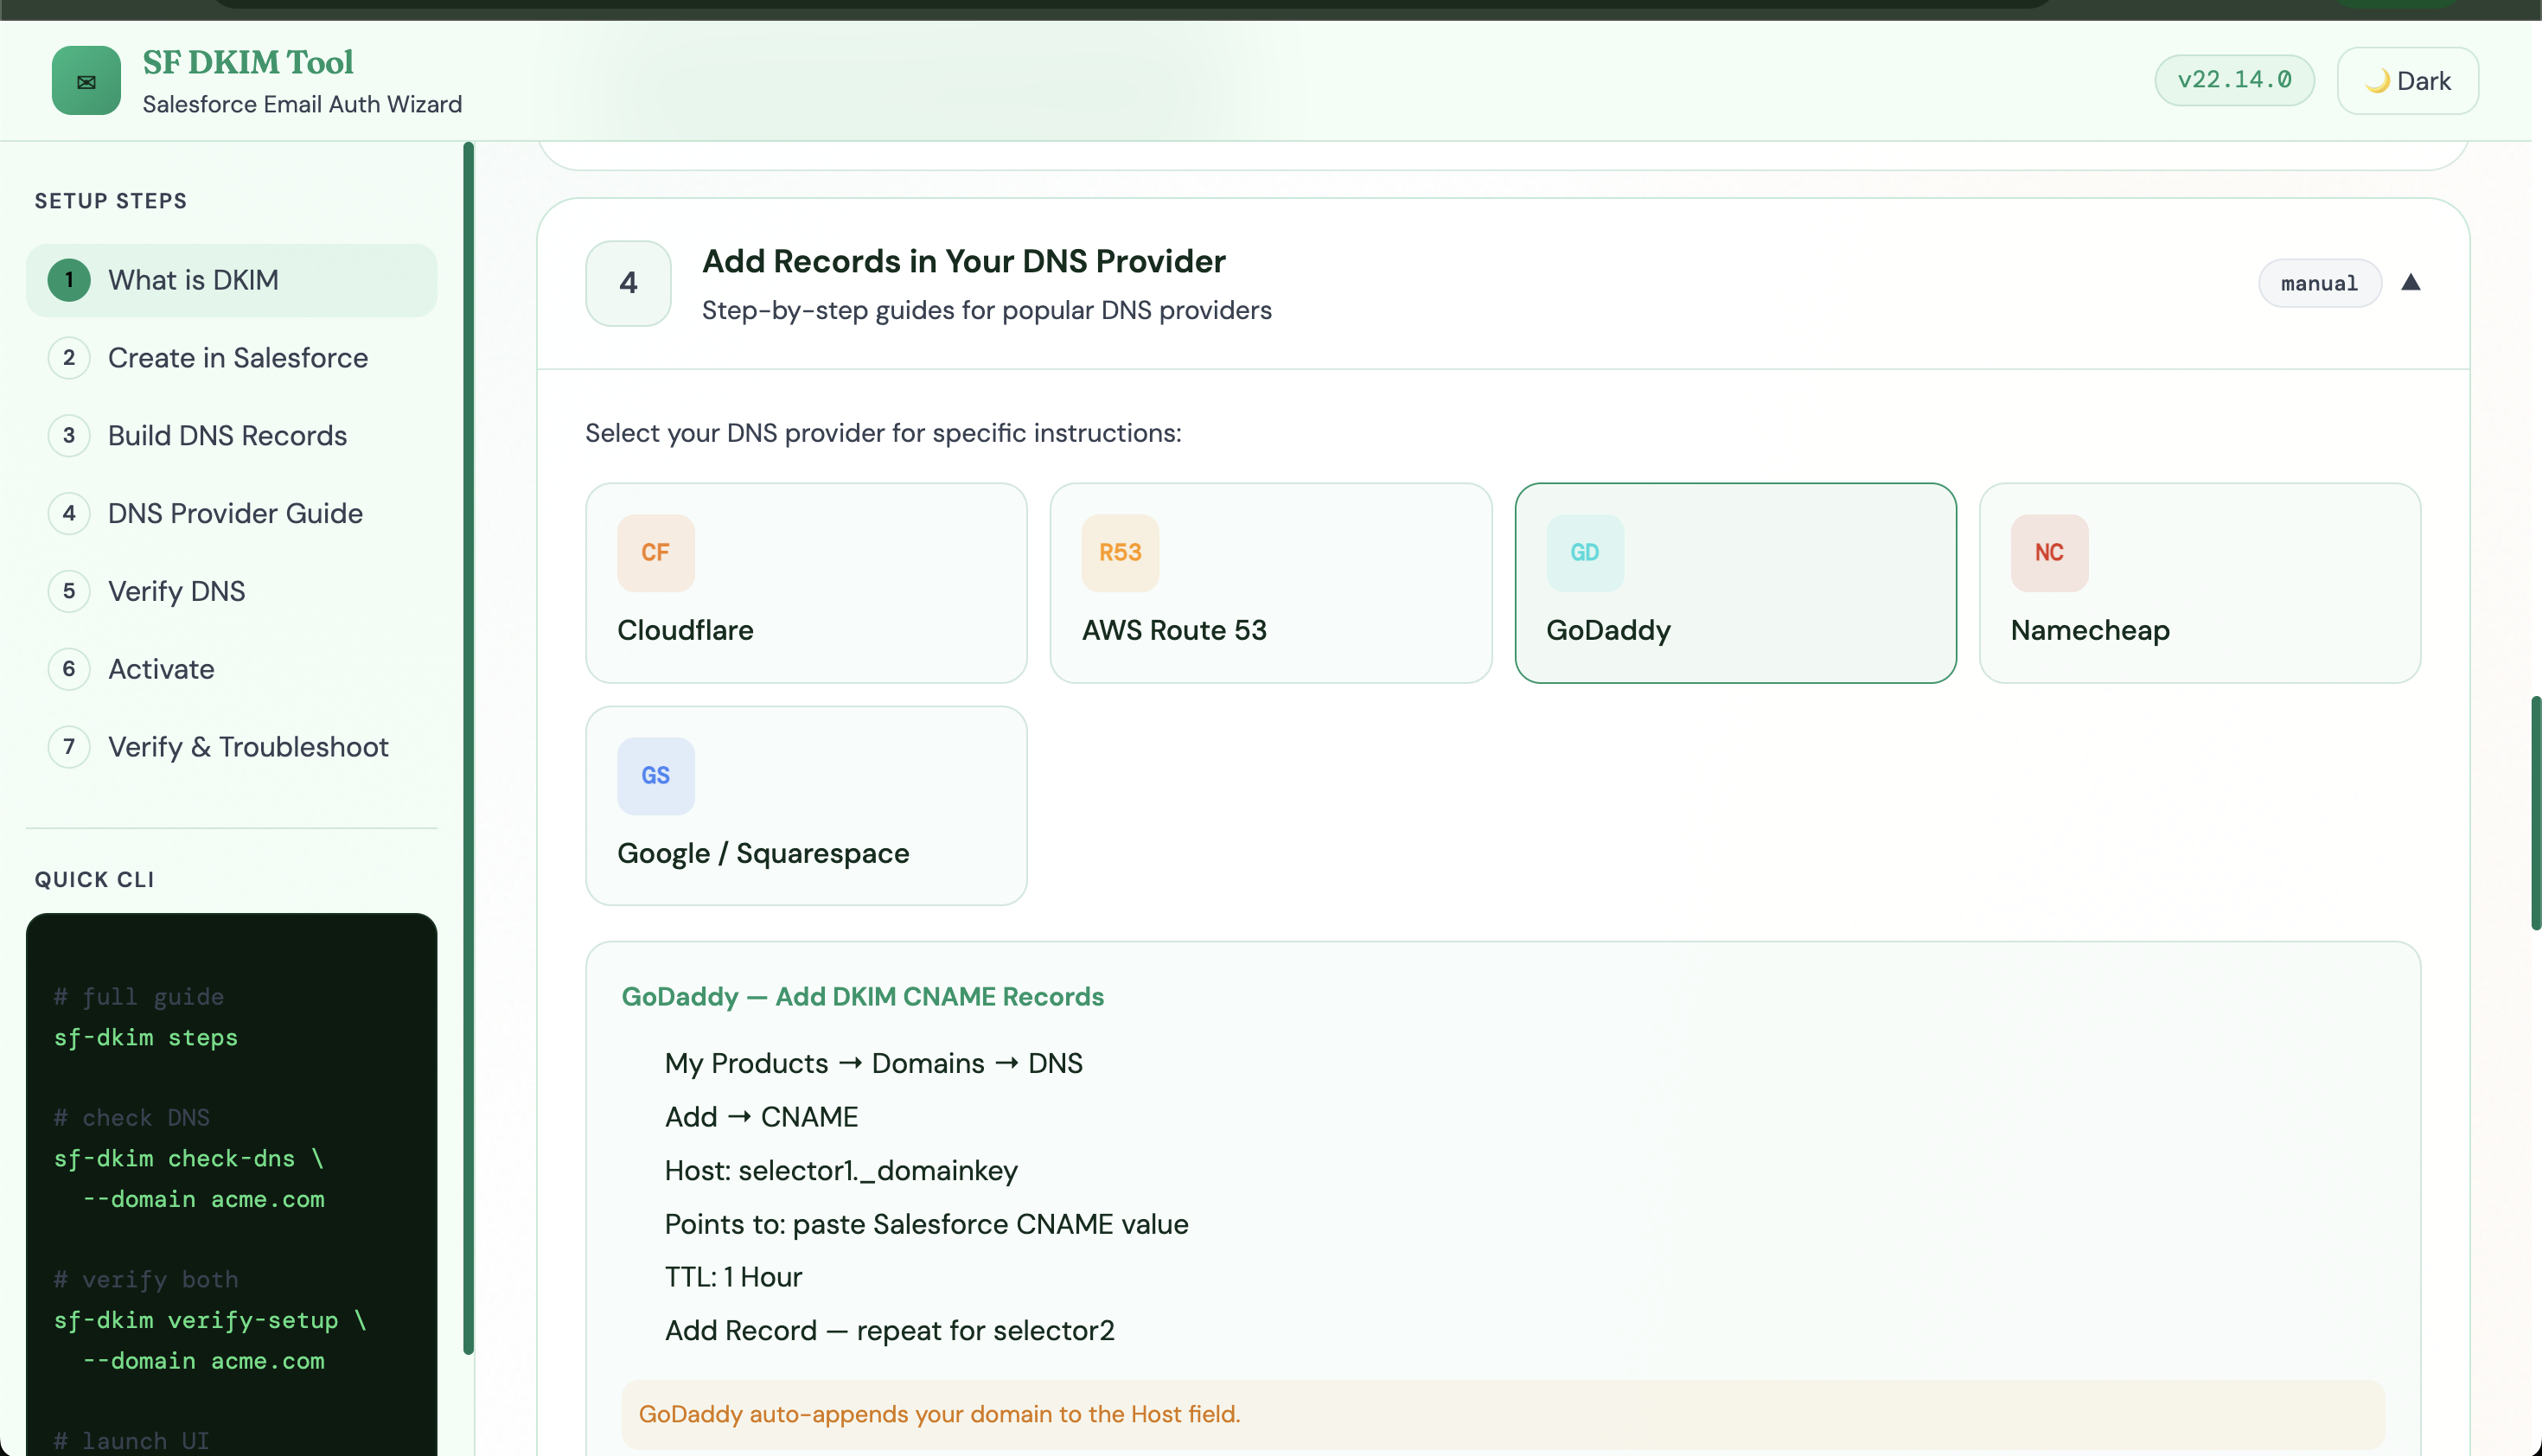Go to Build DNS Records step
Viewport: 2542px width, 1456px height.
tap(227, 436)
